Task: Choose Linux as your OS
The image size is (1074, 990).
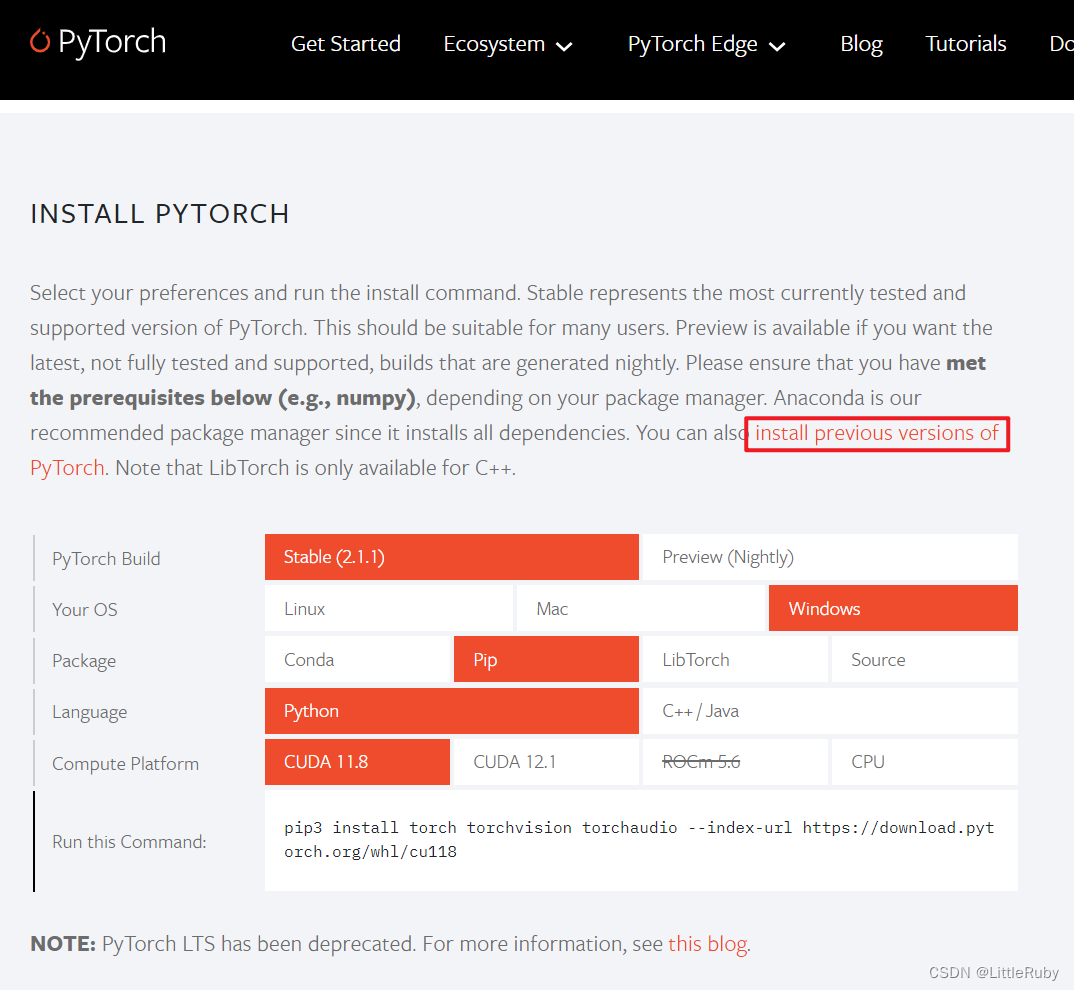Action: click(388, 608)
